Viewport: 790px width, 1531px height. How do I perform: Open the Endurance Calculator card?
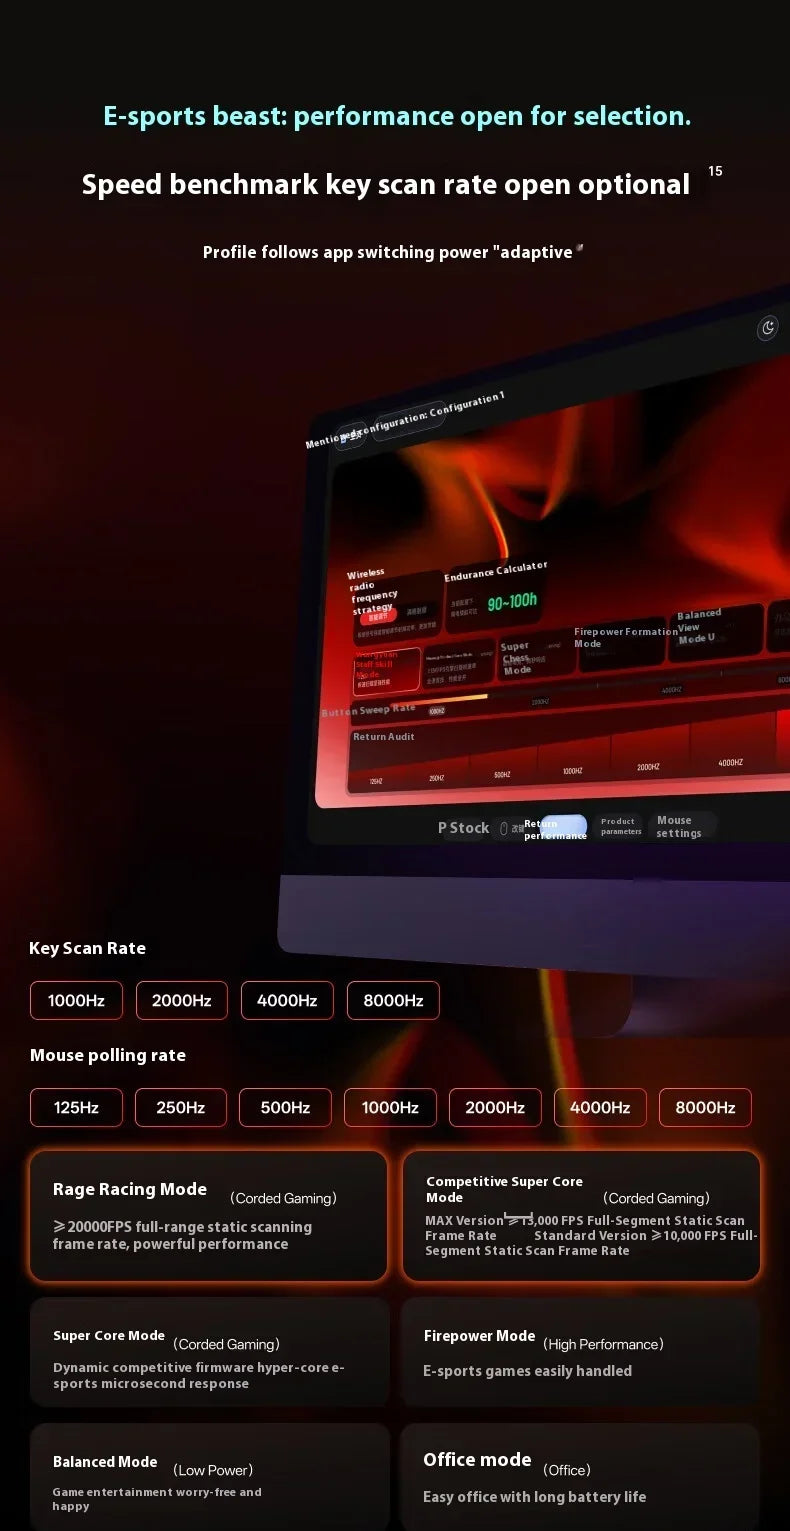click(x=497, y=598)
